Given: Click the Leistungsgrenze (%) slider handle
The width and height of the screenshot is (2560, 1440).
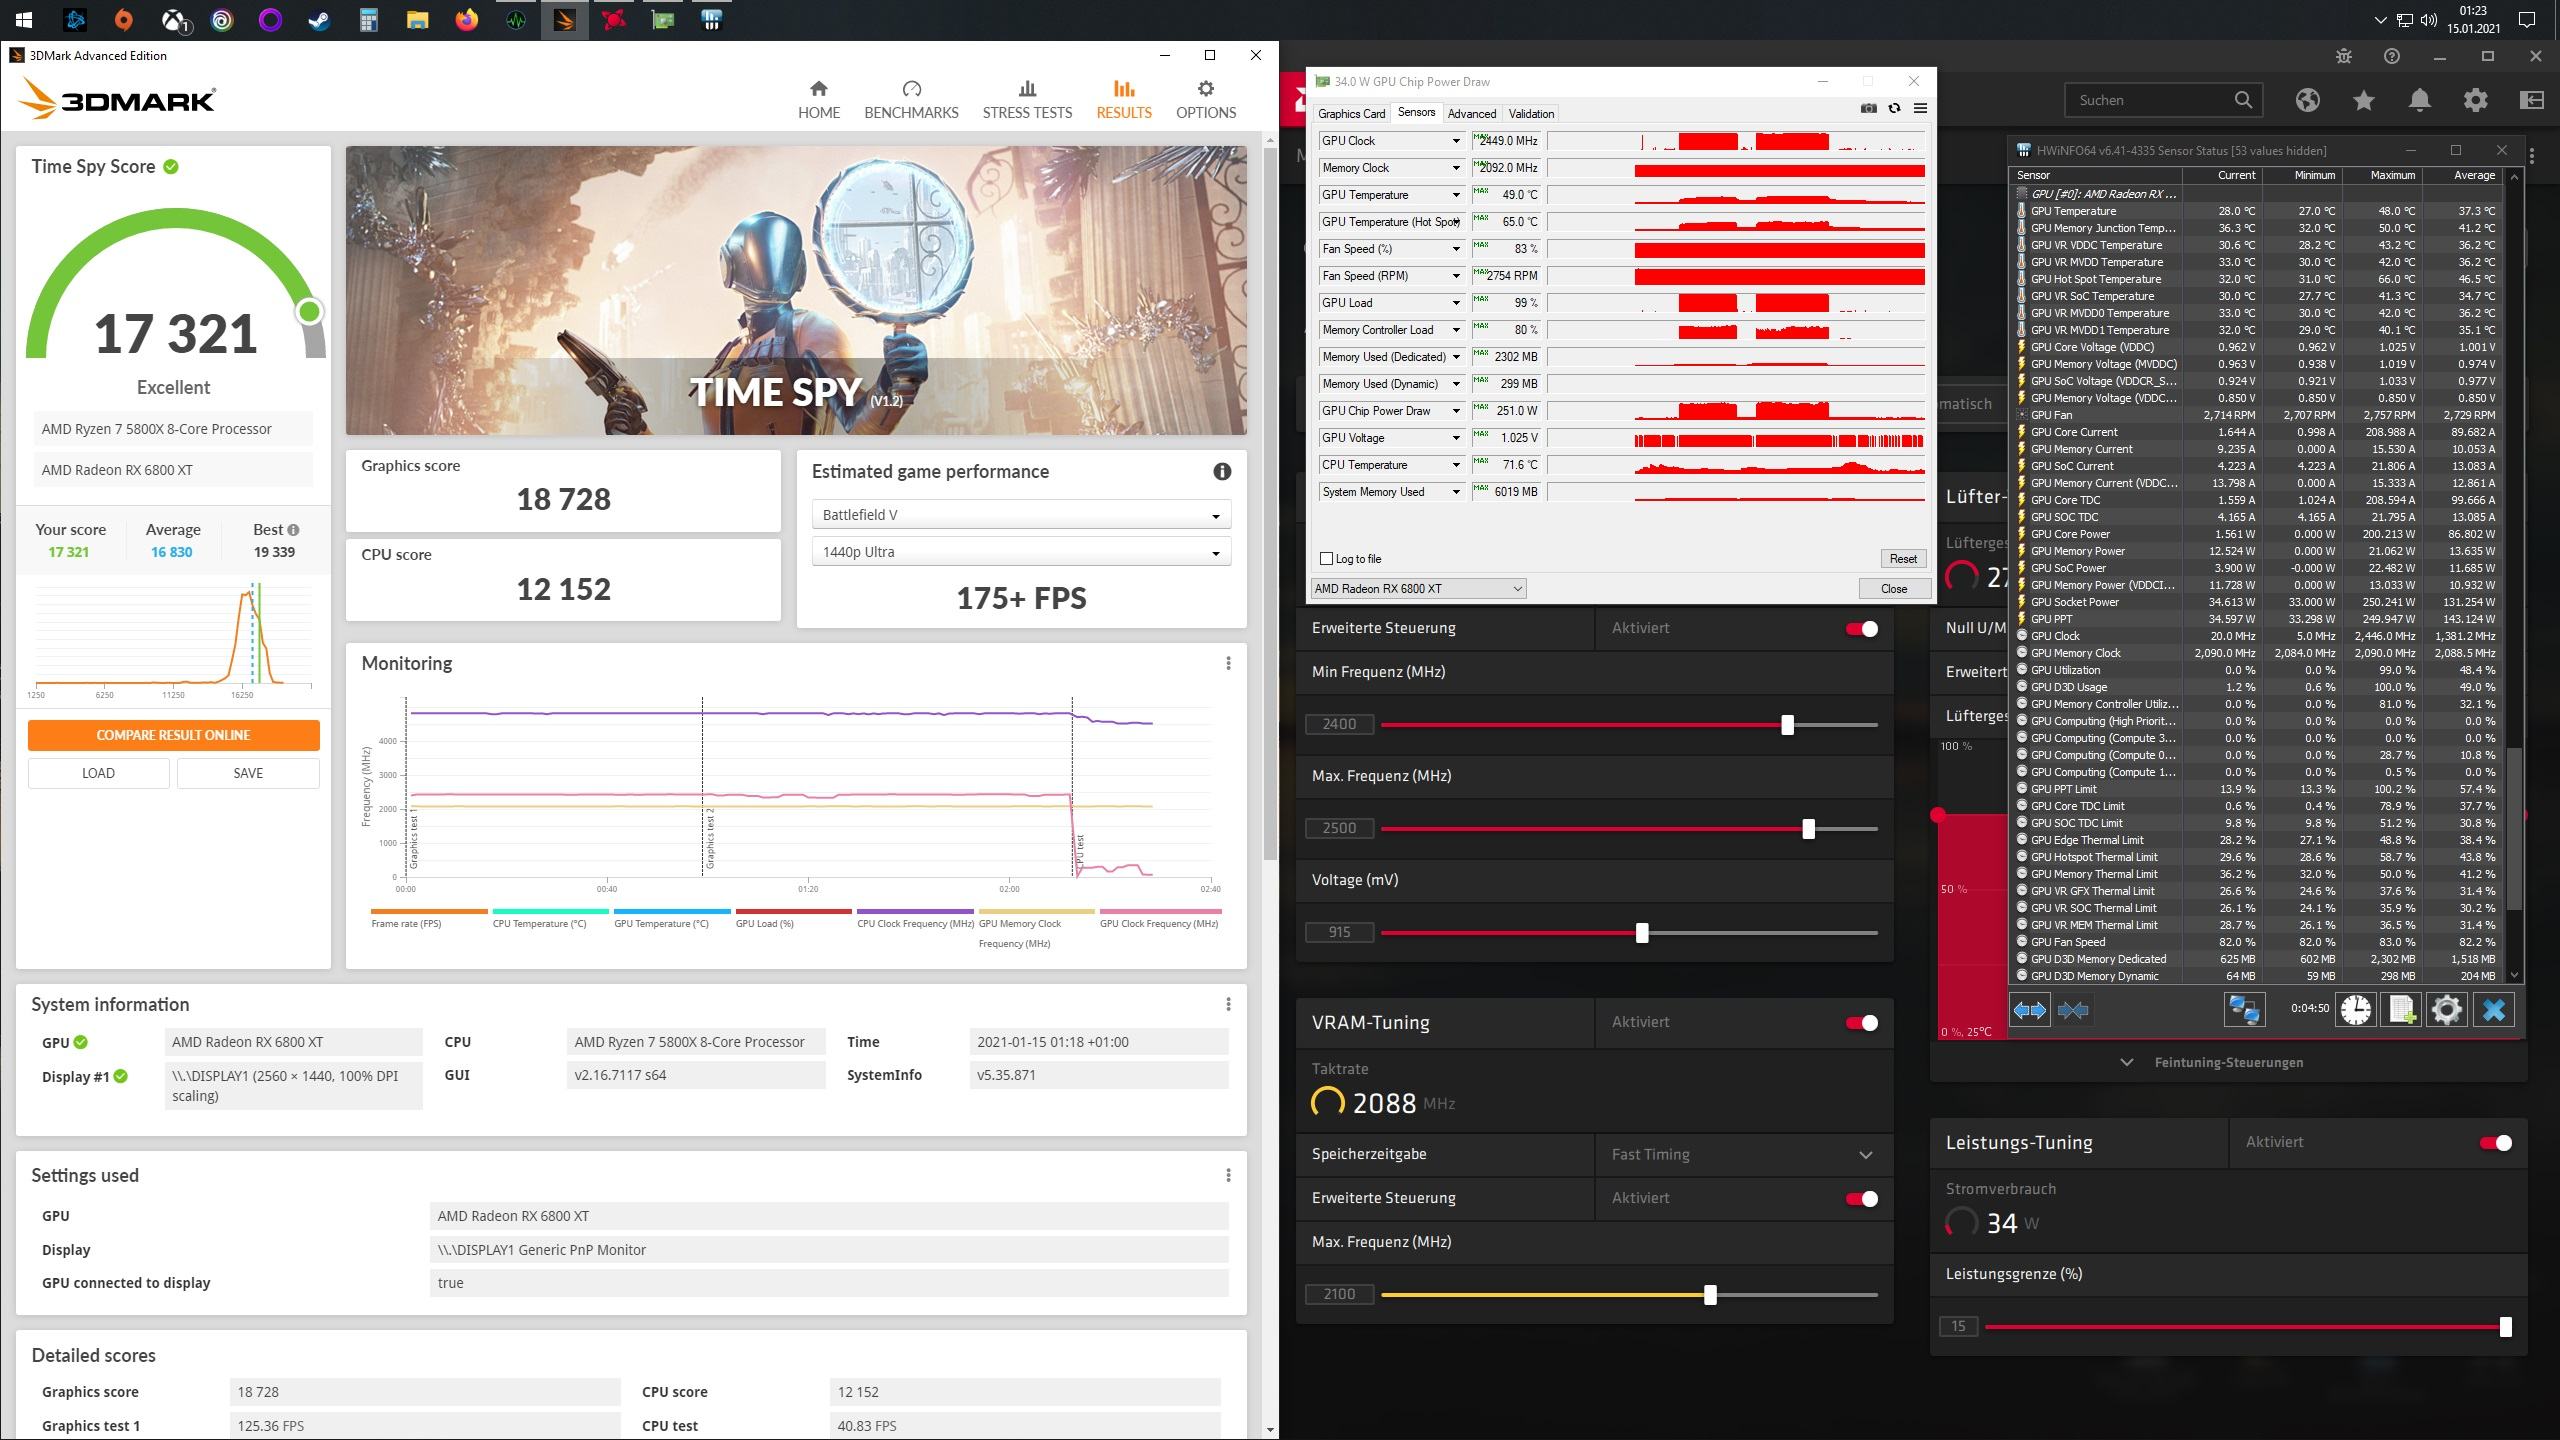Looking at the screenshot, I should [2505, 1327].
